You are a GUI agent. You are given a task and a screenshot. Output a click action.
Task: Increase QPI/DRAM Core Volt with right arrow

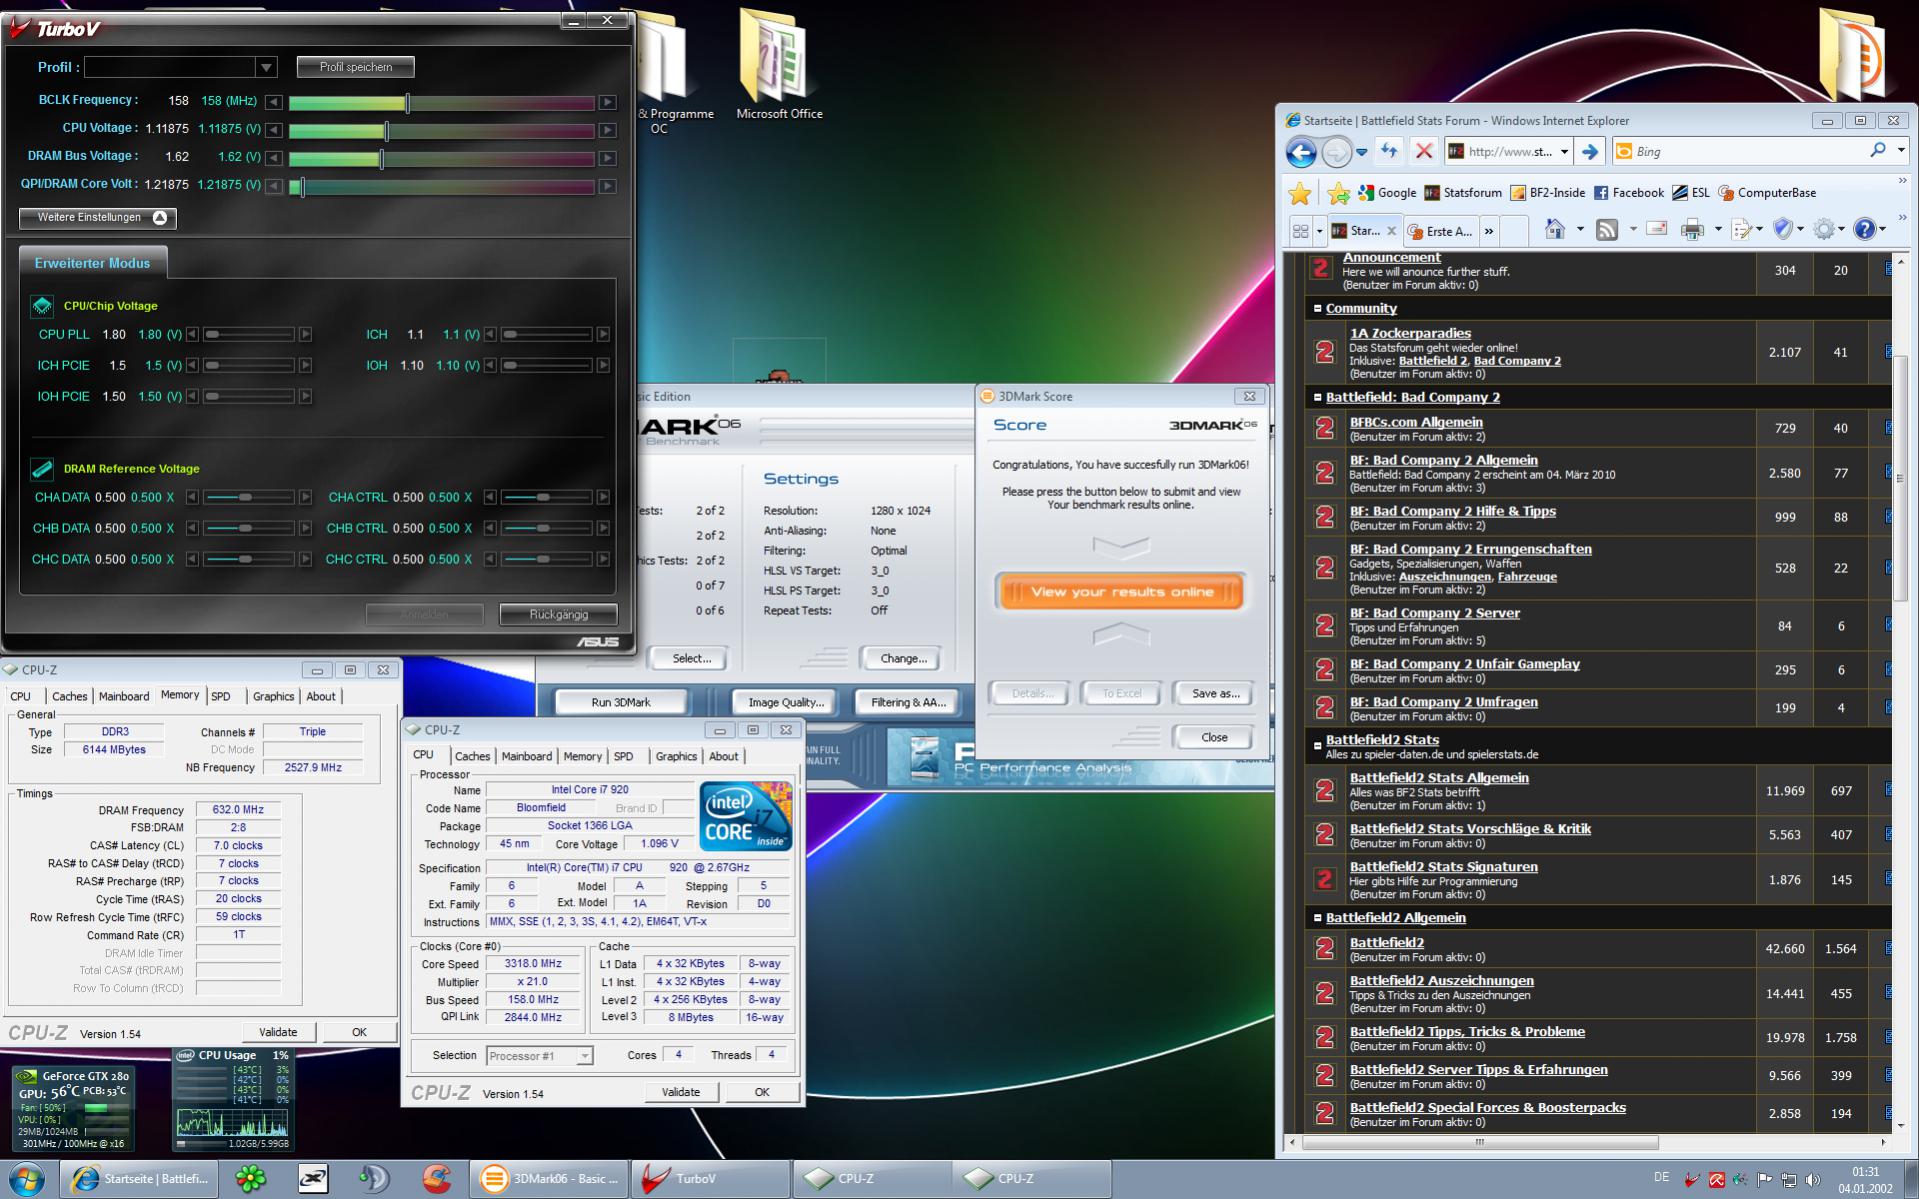pyautogui.click(x=607, y=186)
